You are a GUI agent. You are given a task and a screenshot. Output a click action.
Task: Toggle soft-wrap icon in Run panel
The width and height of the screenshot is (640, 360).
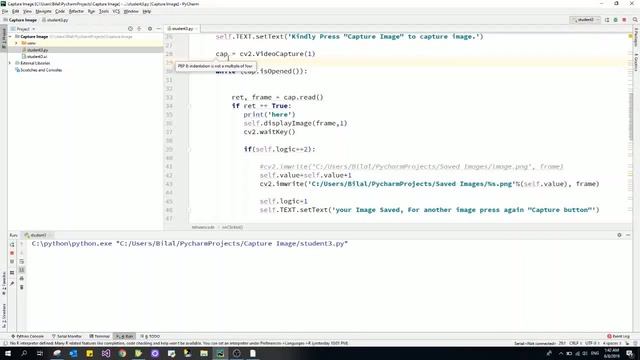click(x=22, y=262)
